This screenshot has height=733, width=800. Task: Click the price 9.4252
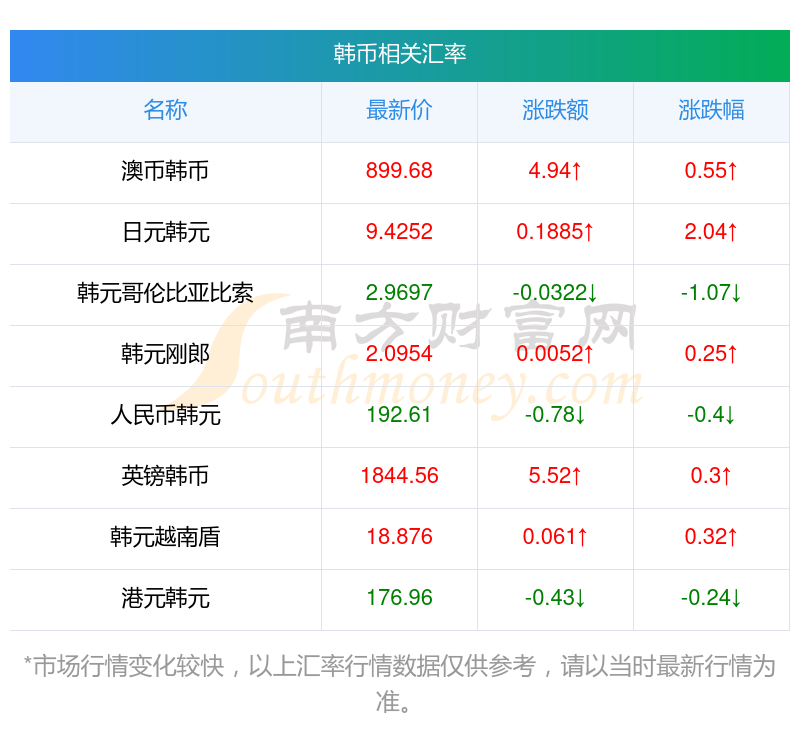click(x=399, y=232)
